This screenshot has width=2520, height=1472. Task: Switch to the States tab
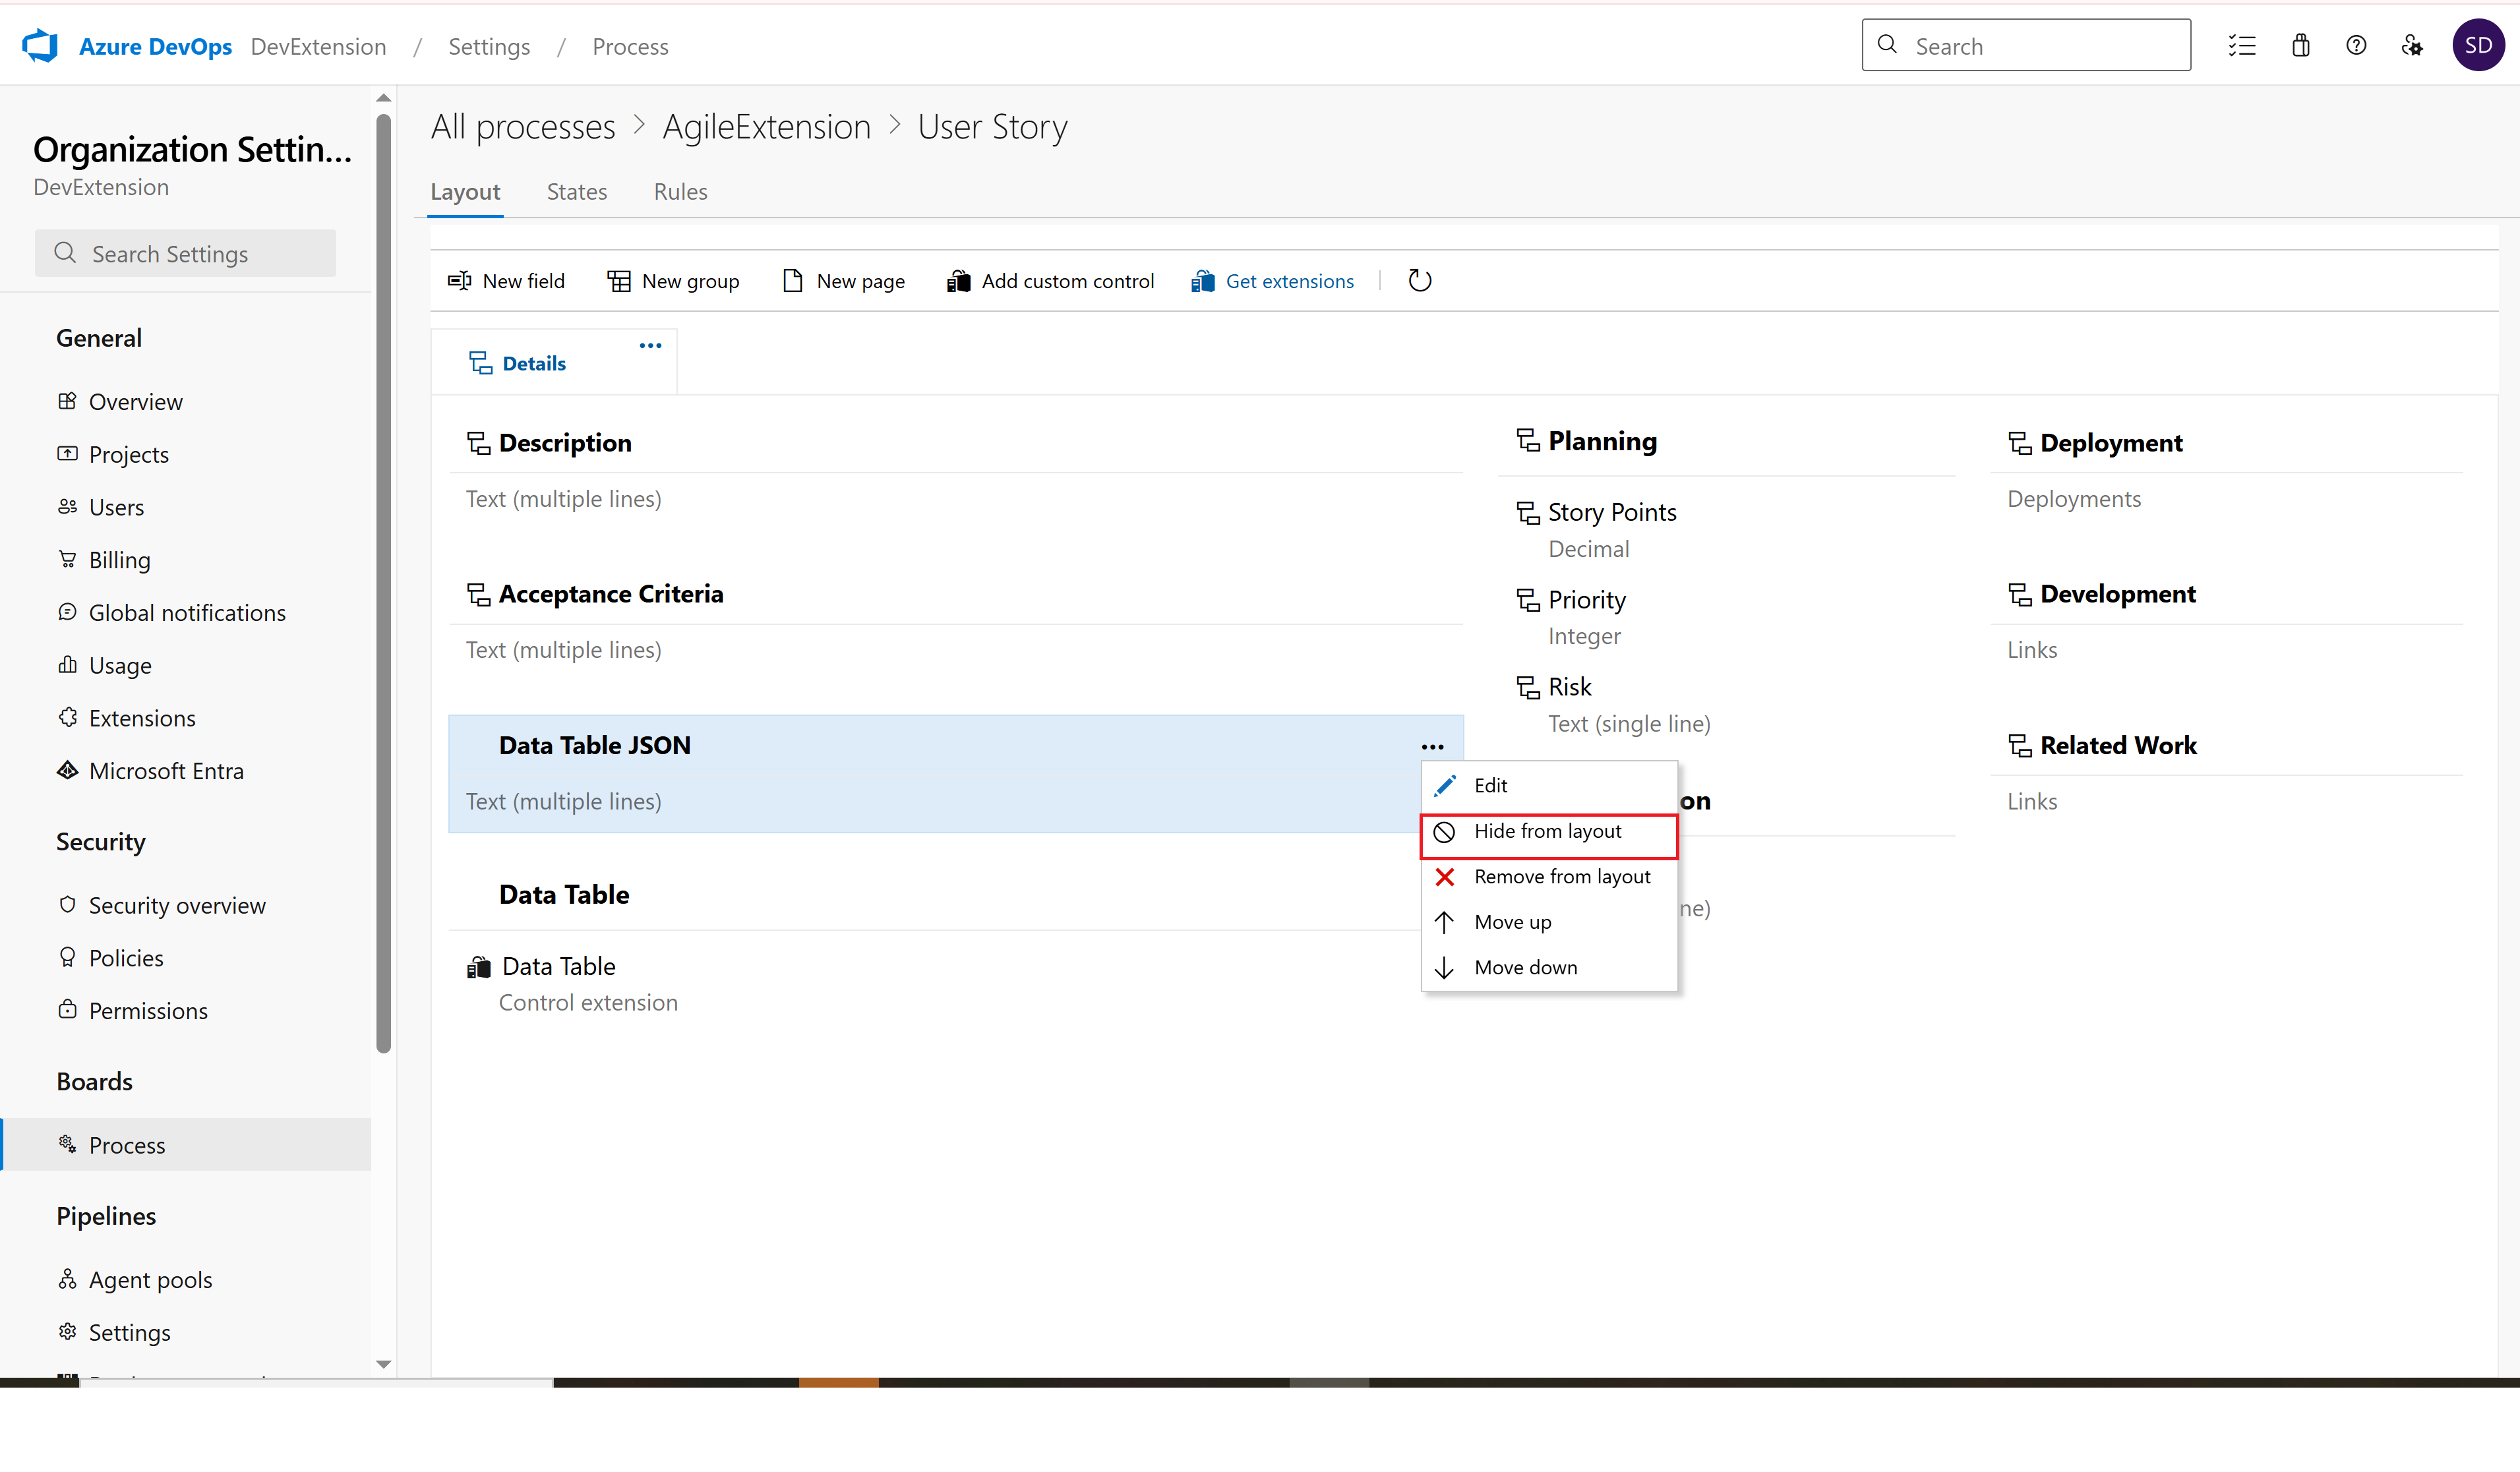(x=576, y=192)
